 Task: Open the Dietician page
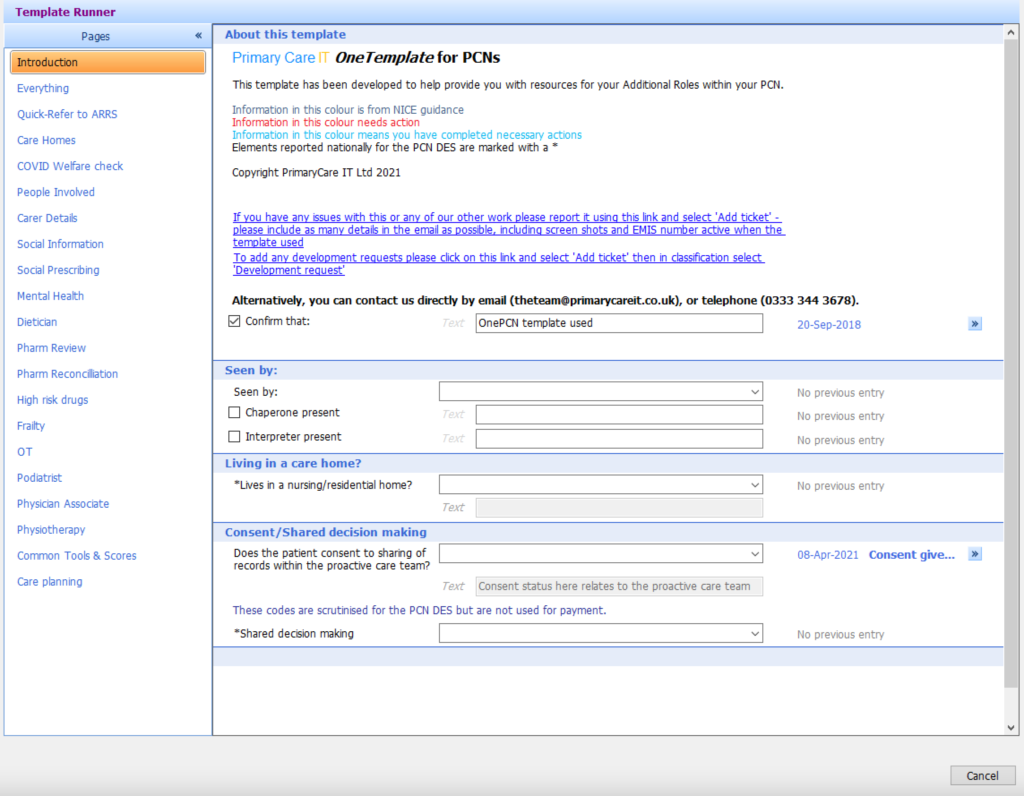pos(37,322)
